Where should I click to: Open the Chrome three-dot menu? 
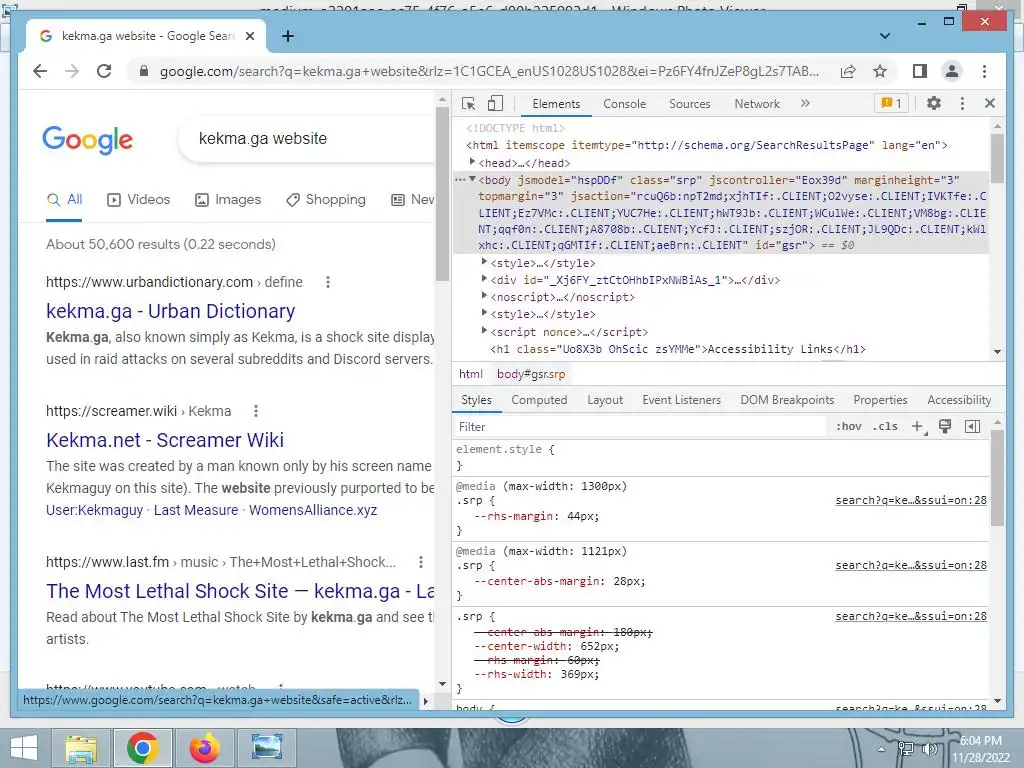click(x=984, y=71)
